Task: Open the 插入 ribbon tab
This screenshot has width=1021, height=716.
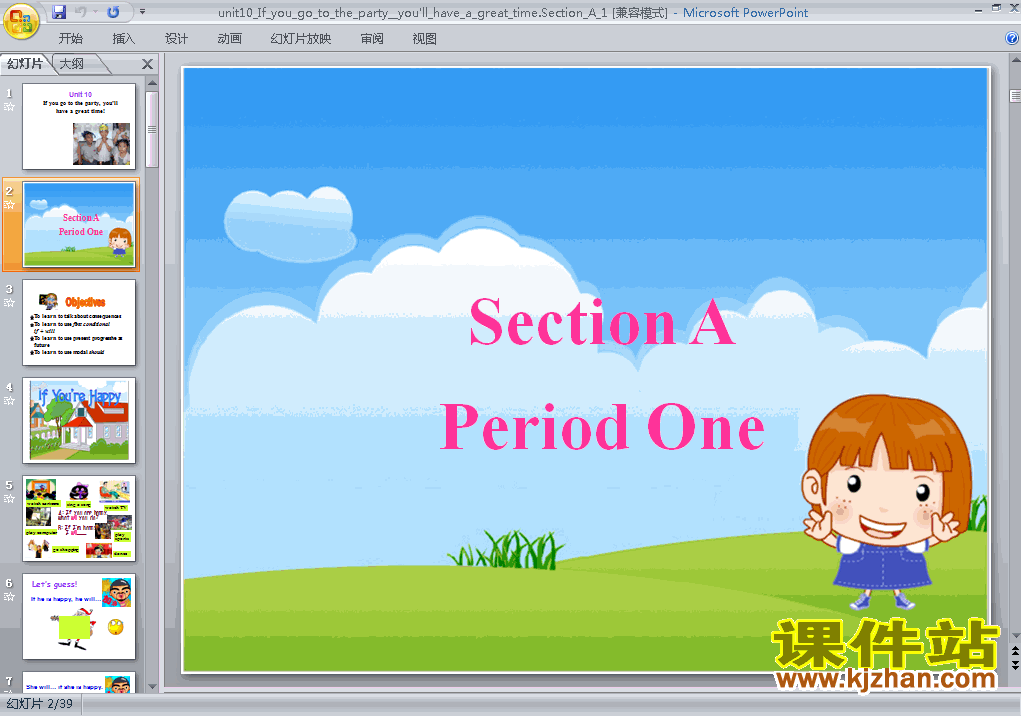Action: pos(123,38)
